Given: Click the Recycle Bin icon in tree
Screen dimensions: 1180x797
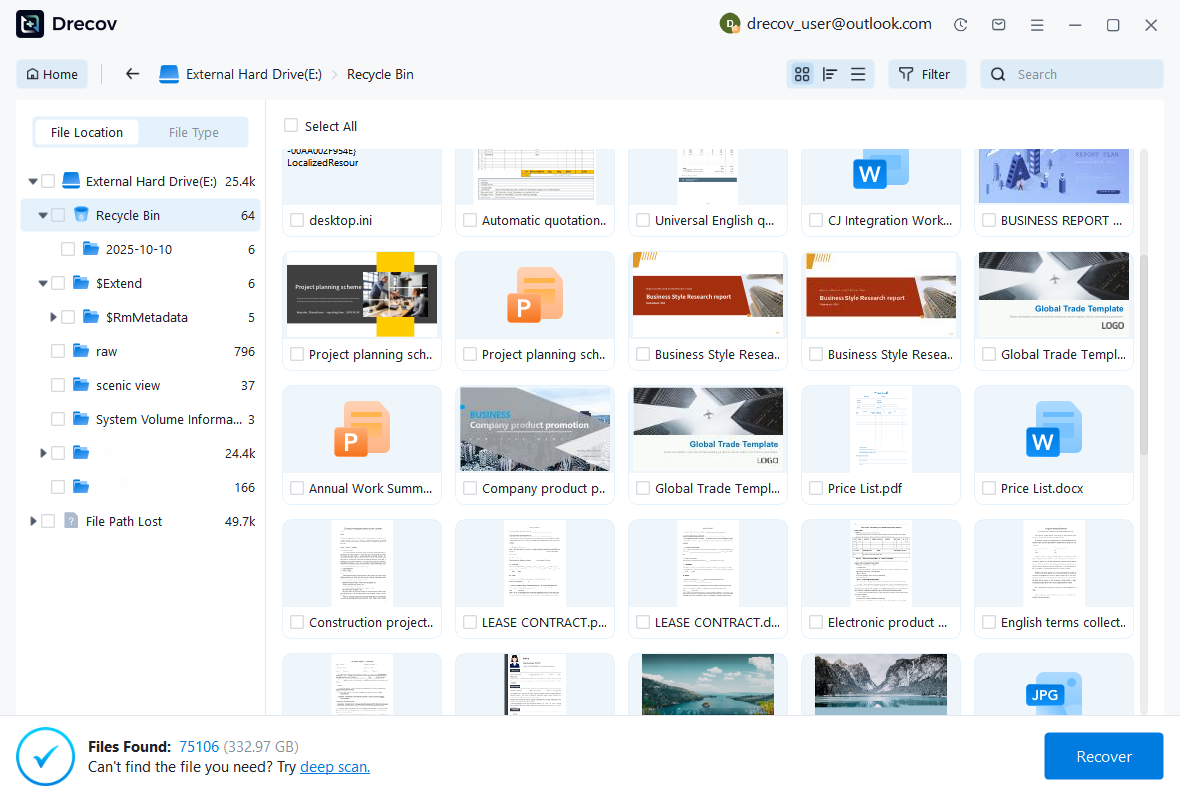Looking at the screenshot, I should 81,215.
